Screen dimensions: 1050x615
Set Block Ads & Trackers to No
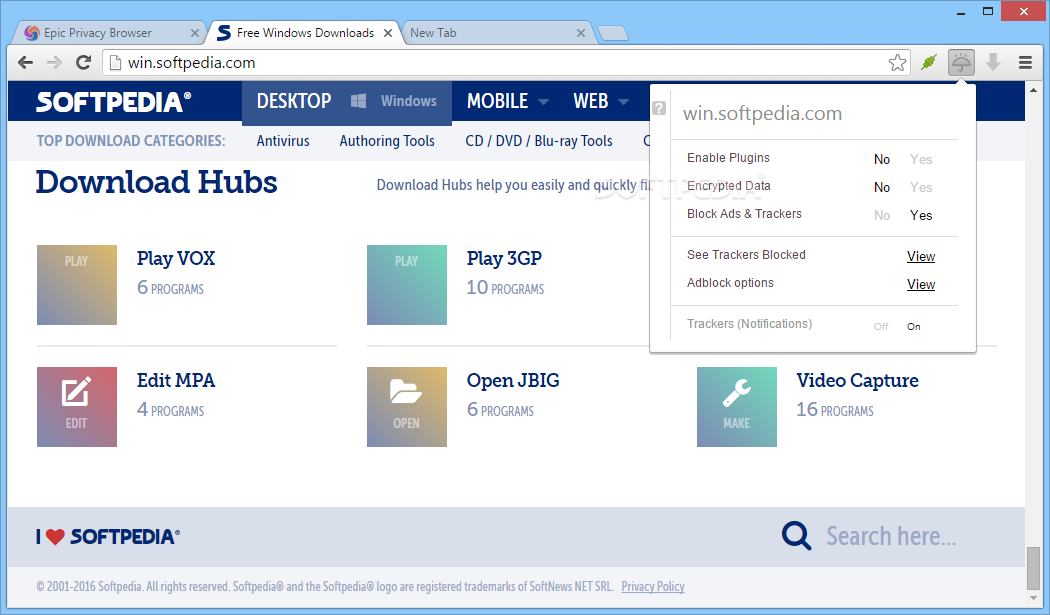pos(881,216)
